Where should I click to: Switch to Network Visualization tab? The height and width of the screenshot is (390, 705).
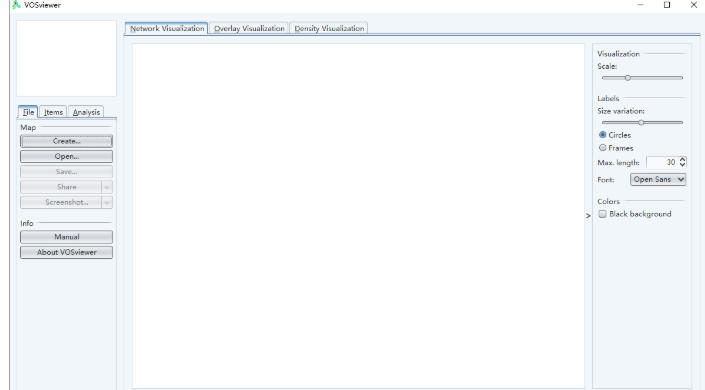coord(167,28)
